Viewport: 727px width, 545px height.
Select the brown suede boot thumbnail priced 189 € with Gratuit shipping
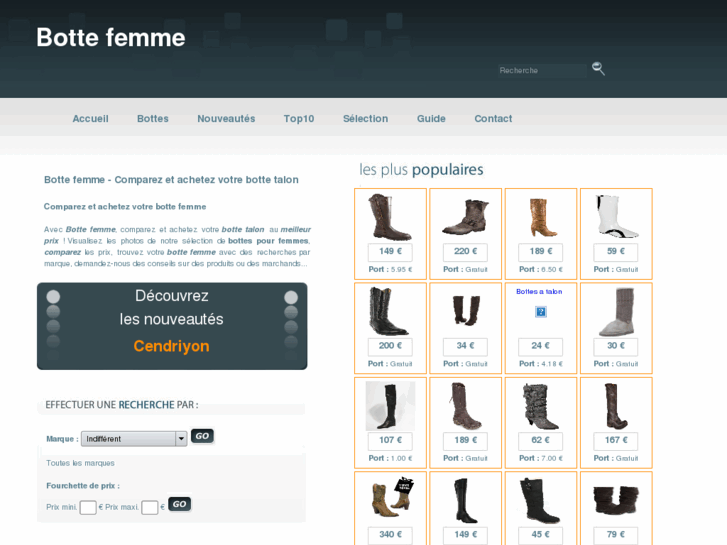pos(466,406)
